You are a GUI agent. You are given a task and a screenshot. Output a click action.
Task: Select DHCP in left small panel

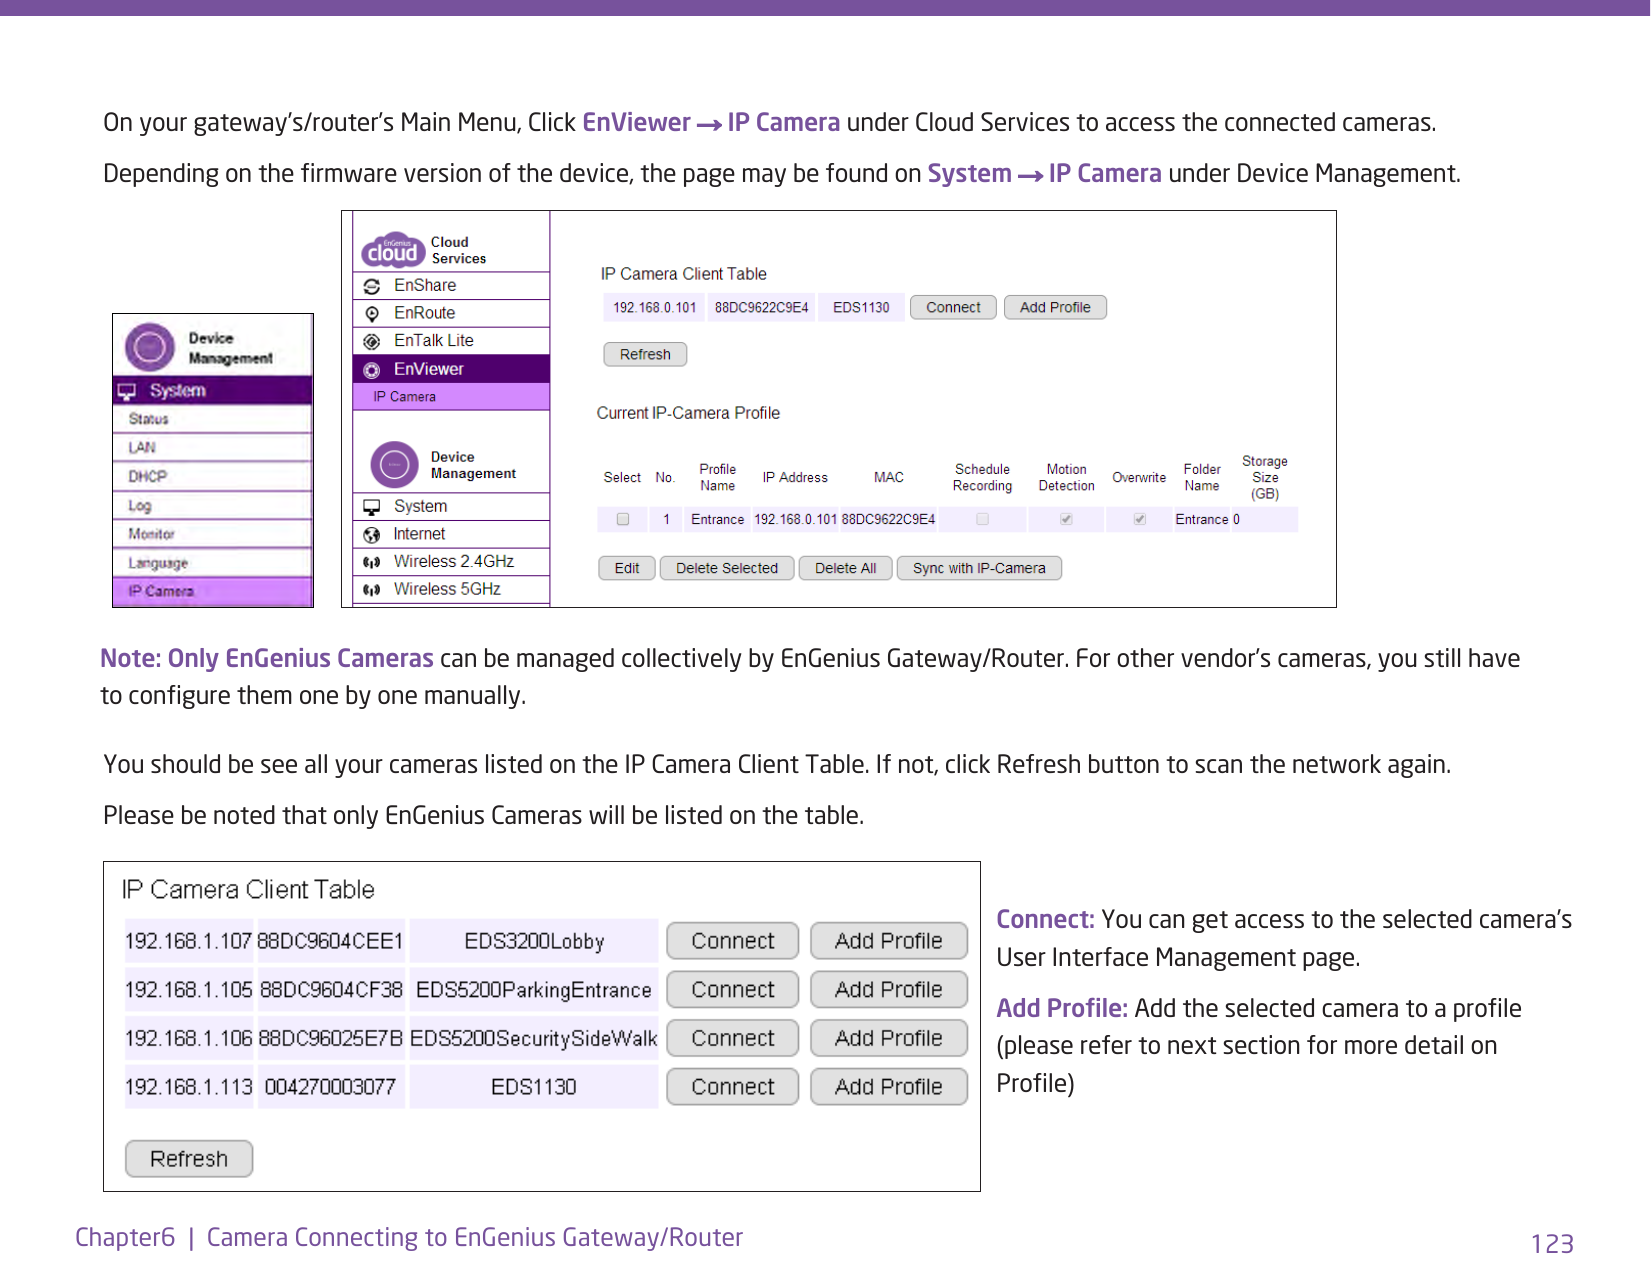pyautogui.click(x=213, y=477)
